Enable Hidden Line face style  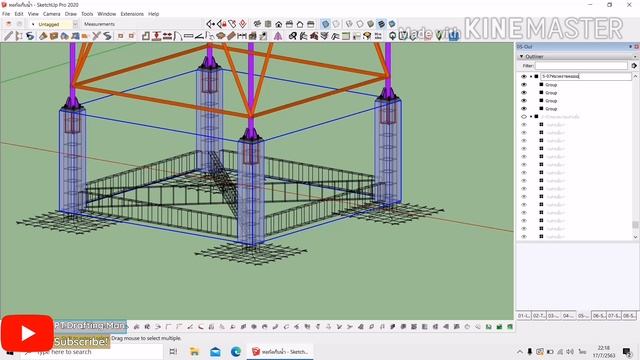pyautogui.click(x=360, y=24)
